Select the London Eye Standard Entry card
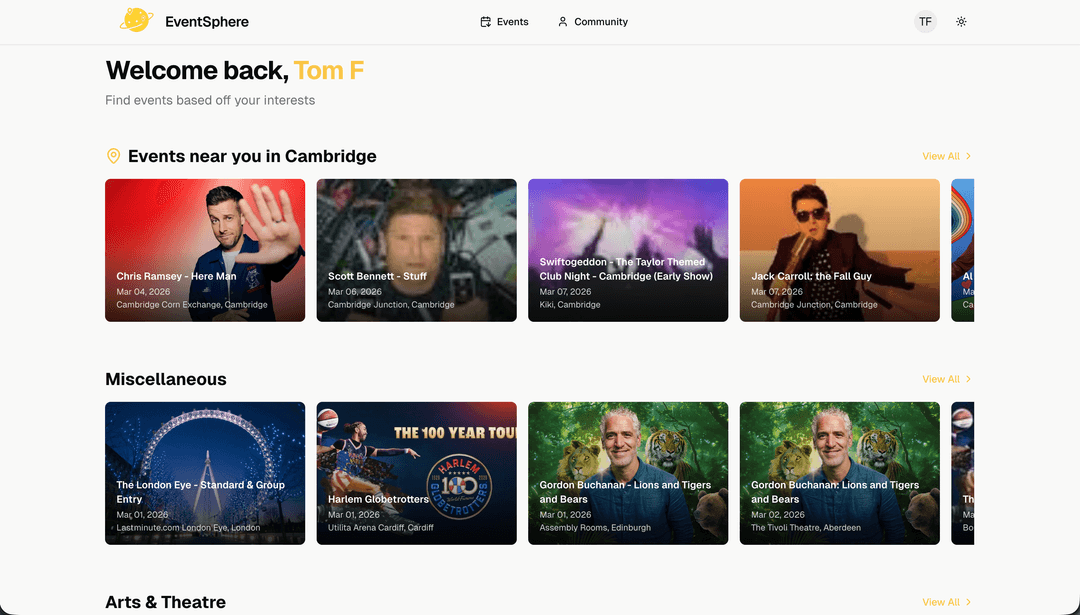Image resolution: width=1080 pixels, height=615 pixels. [204, 473]
